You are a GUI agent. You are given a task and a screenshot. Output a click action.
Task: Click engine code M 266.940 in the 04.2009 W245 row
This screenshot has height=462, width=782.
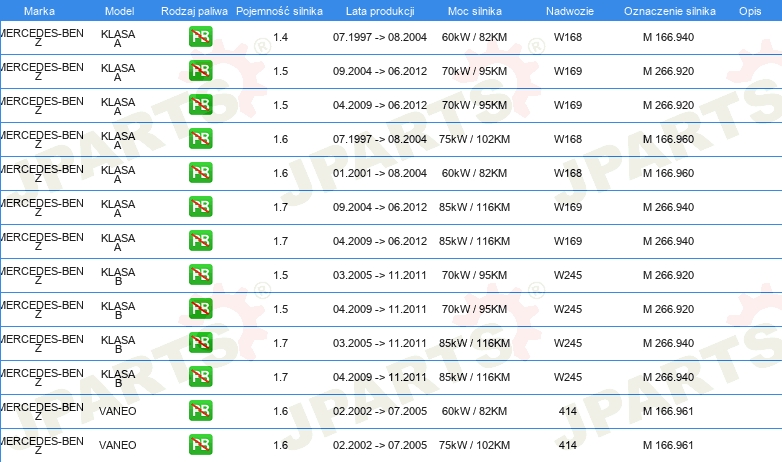point(668,376)
